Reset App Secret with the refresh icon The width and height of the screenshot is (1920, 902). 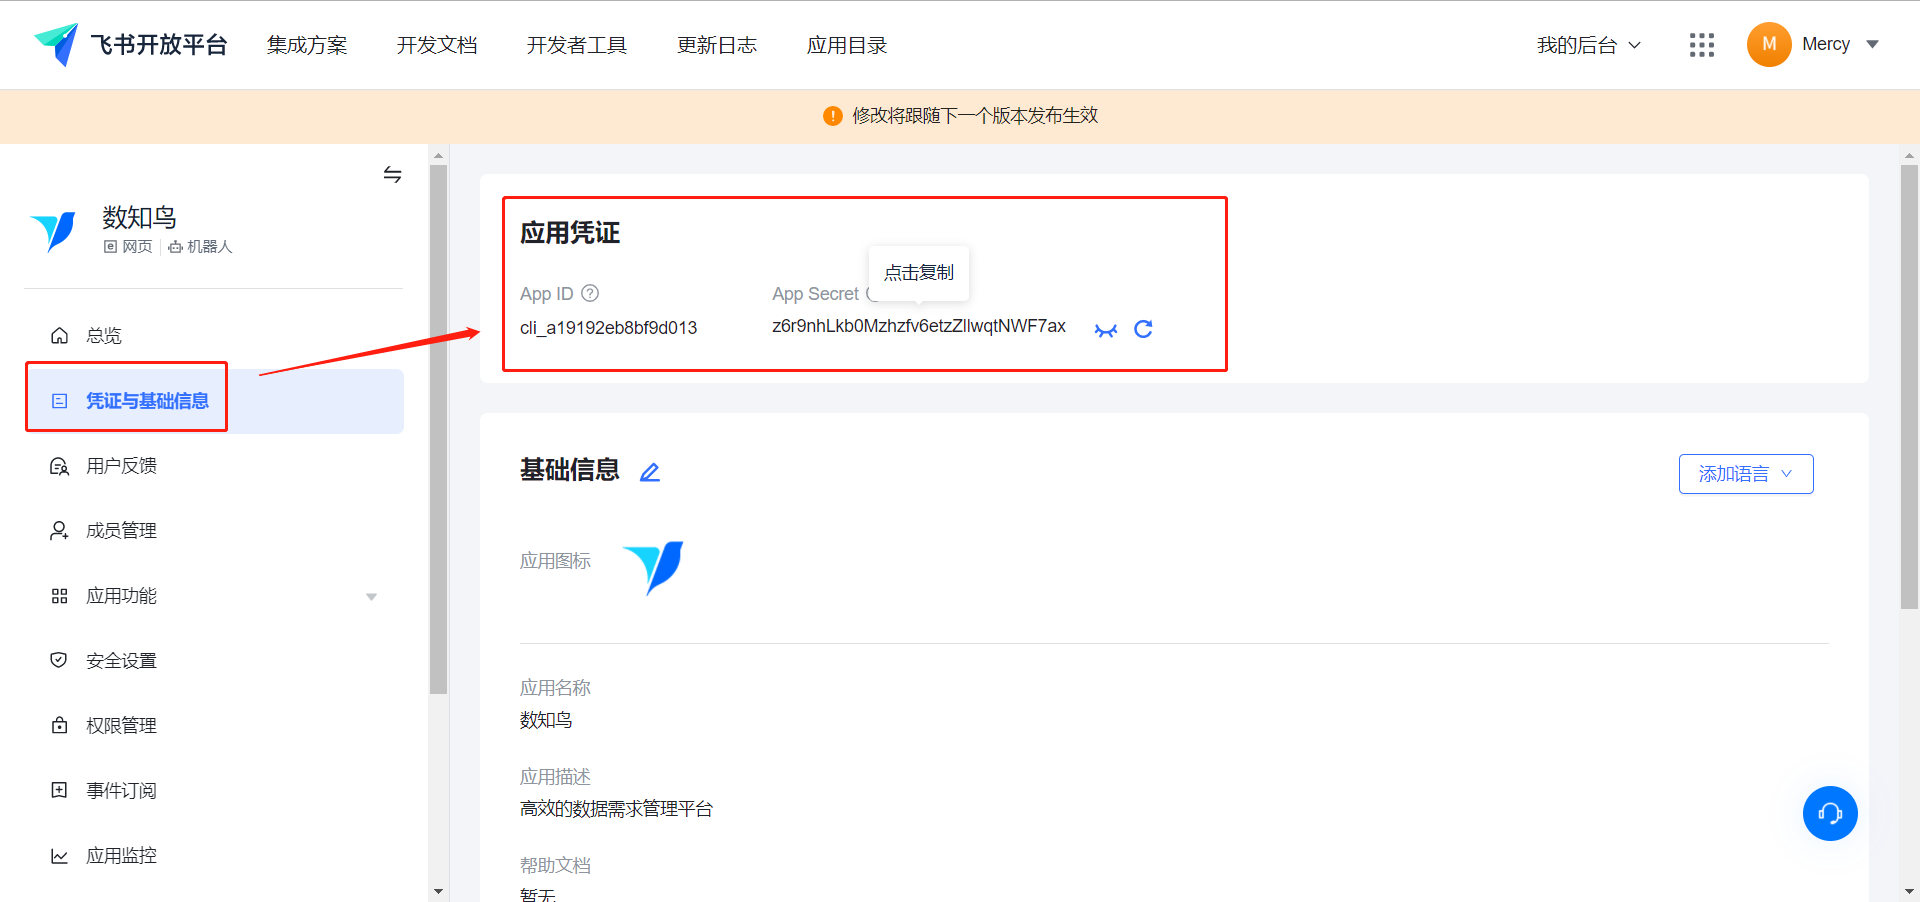[1143, 329]
